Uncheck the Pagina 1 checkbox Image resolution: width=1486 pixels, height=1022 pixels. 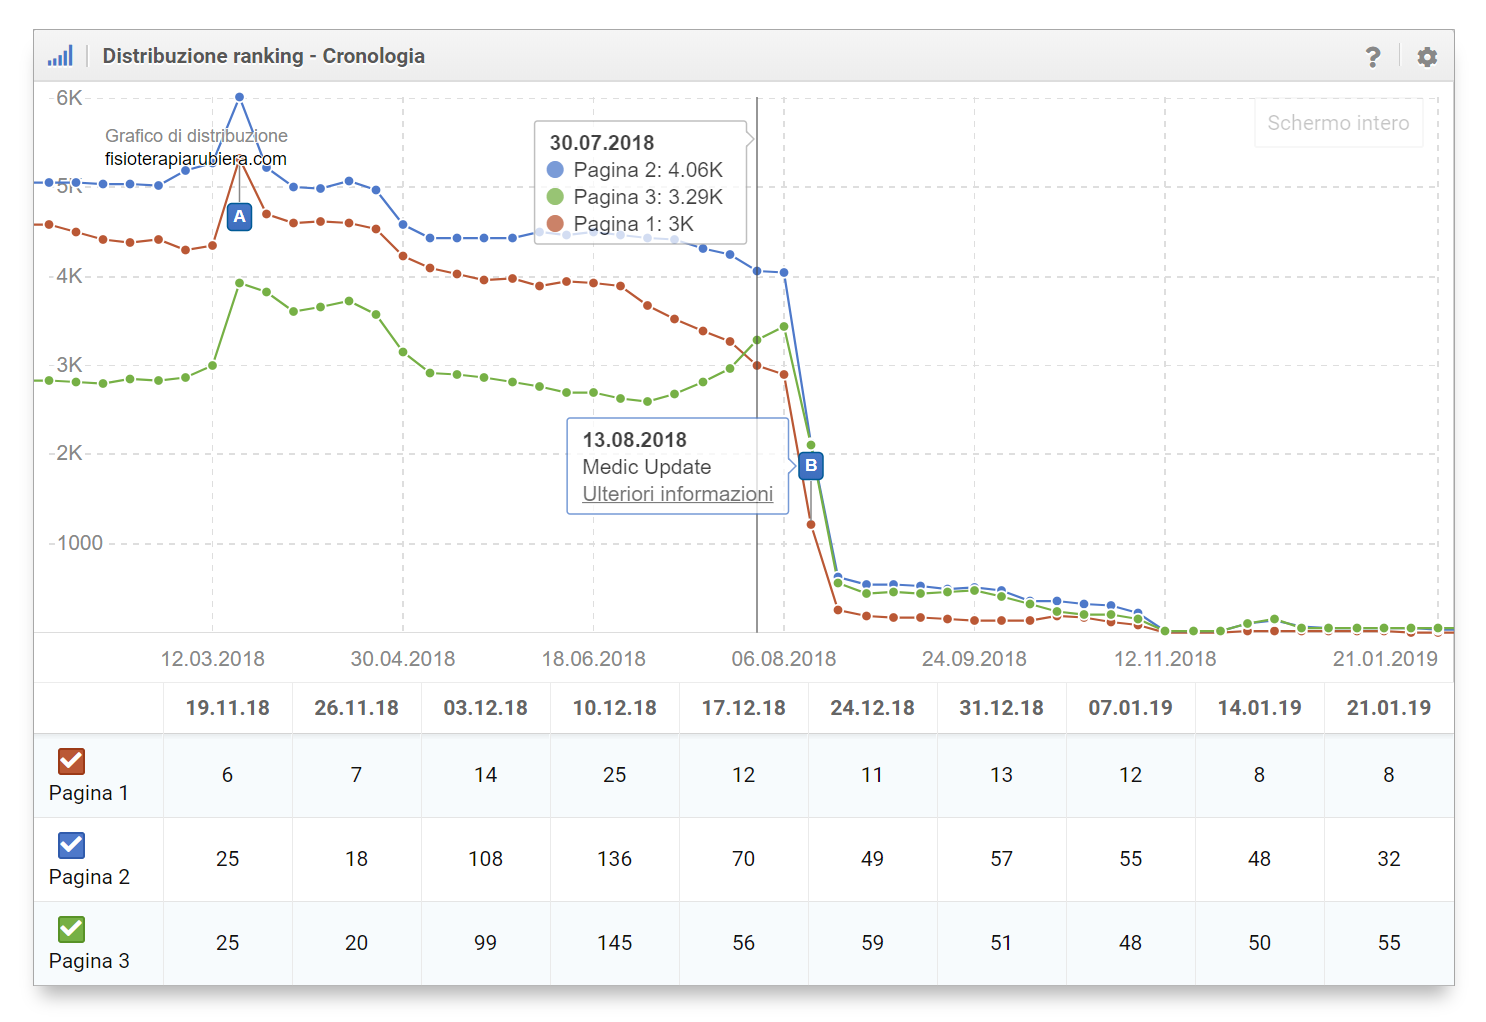[71, 761]
